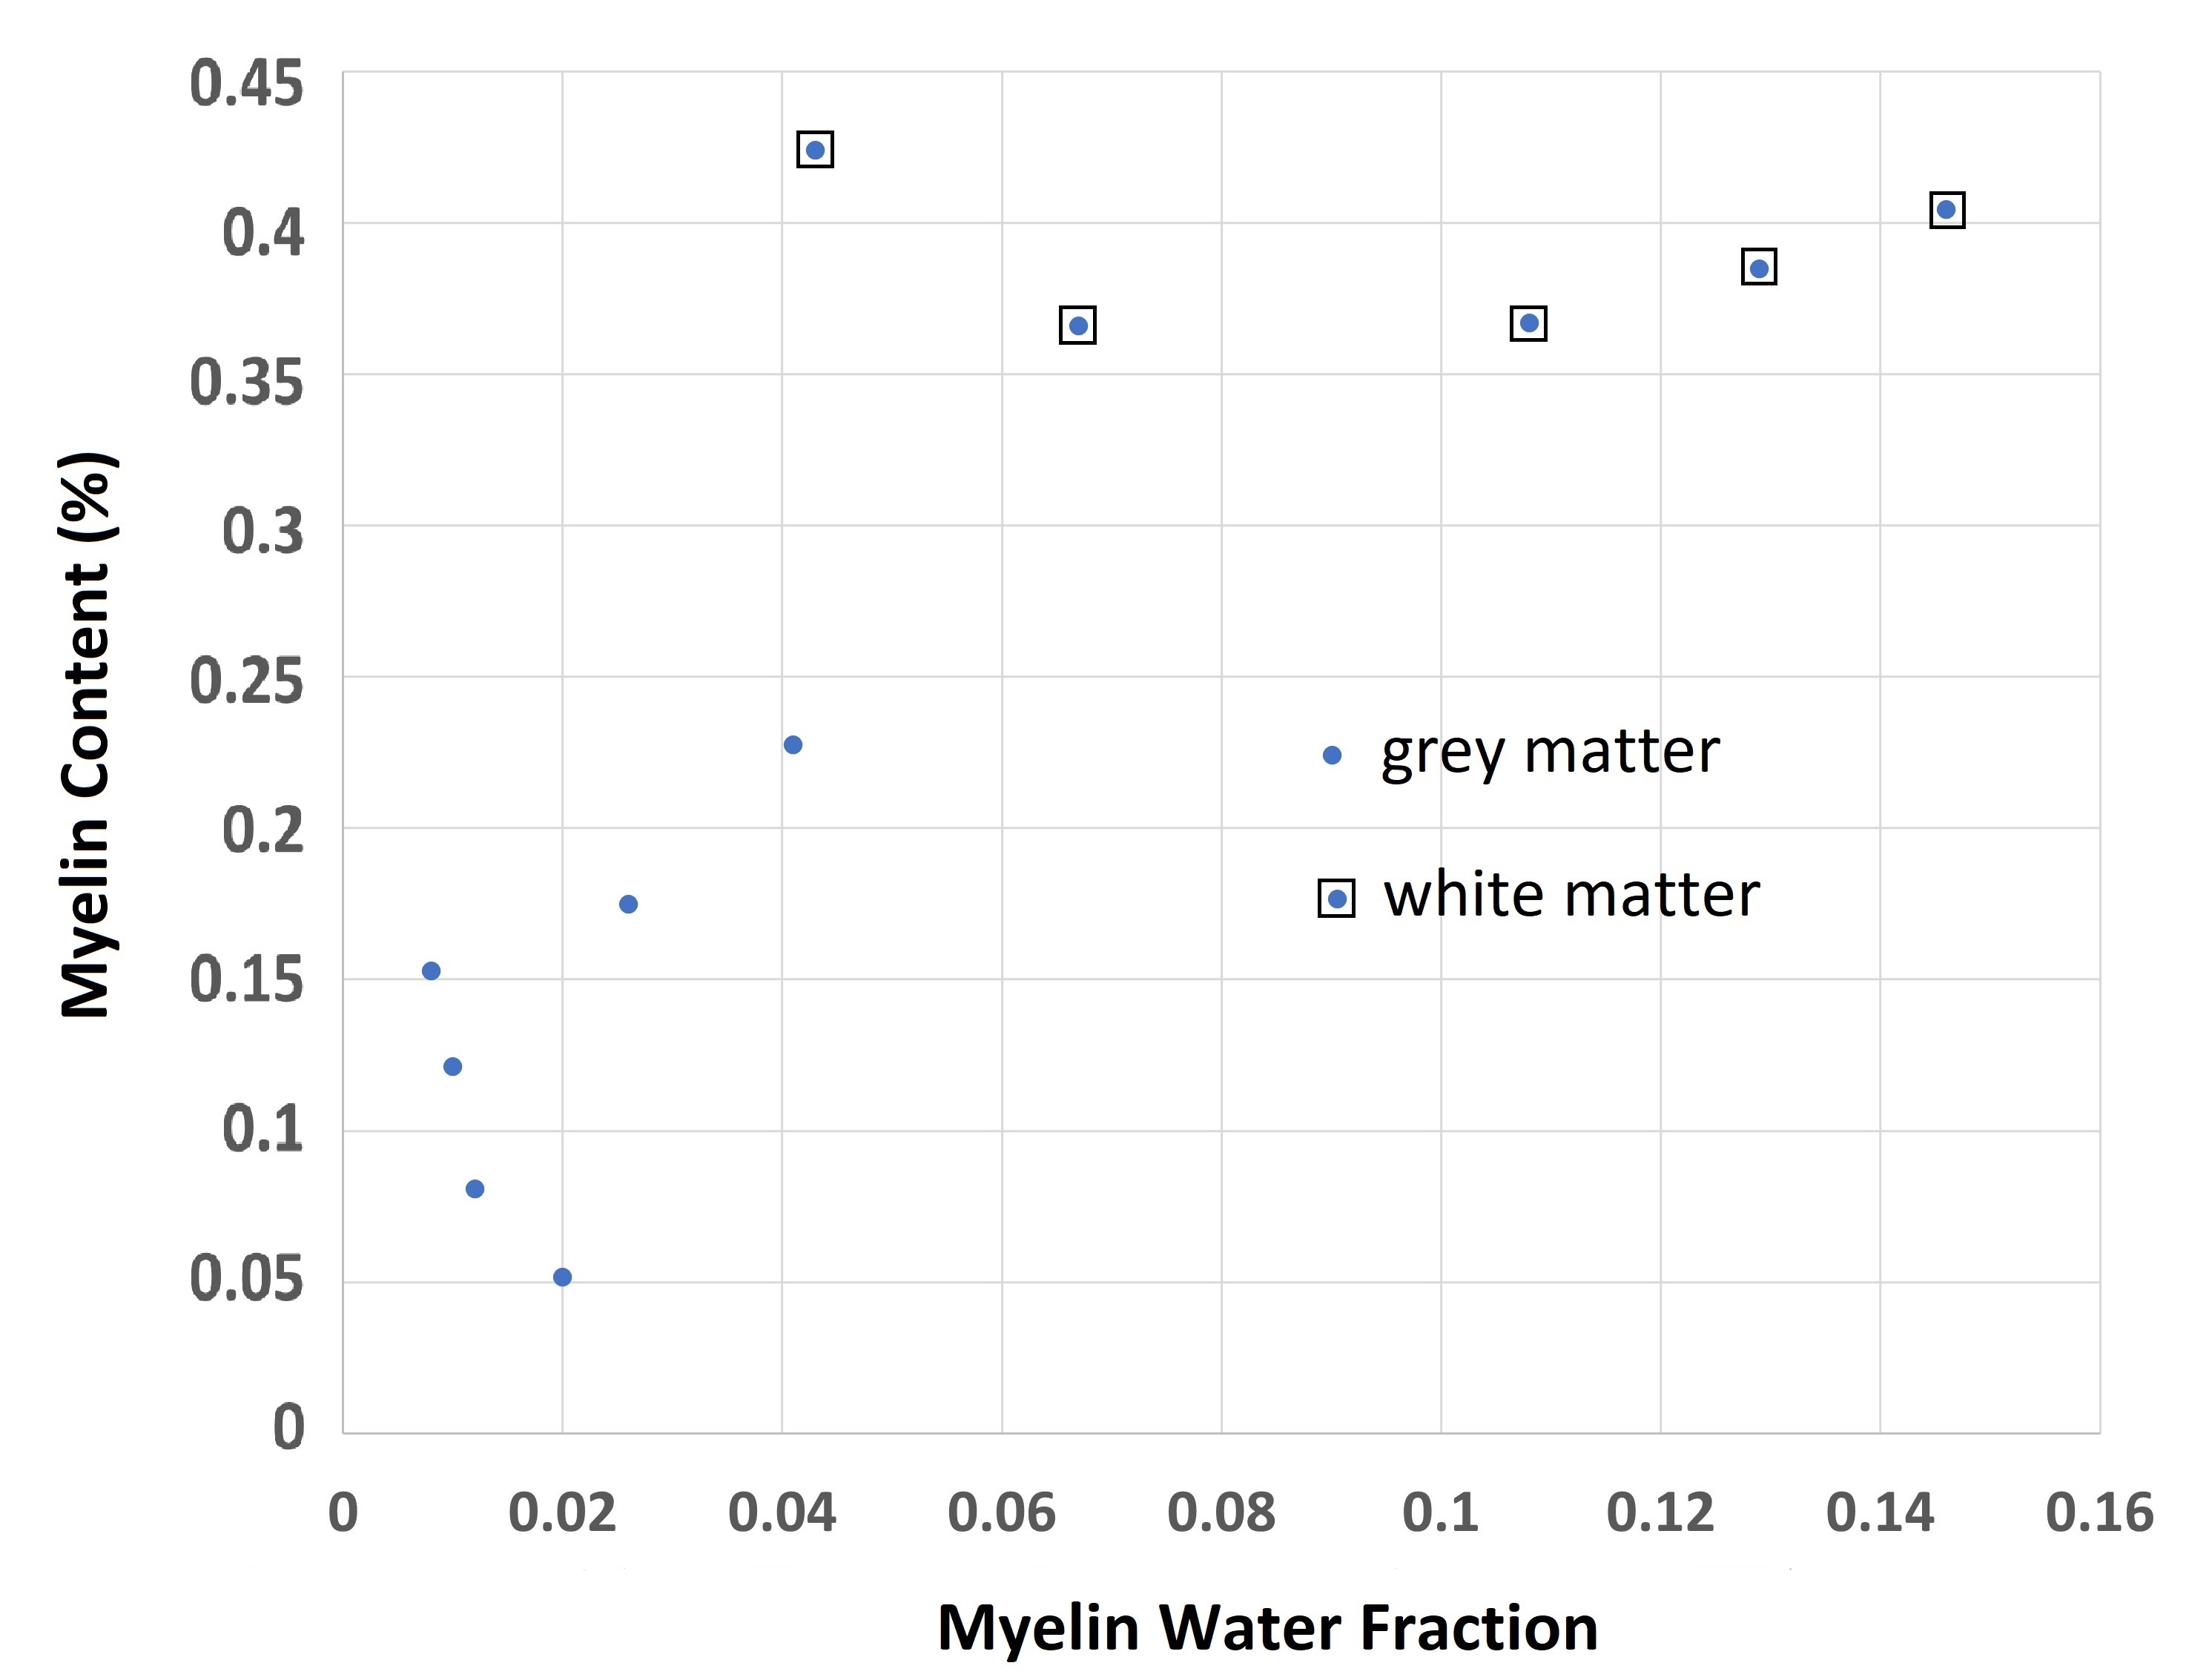This screenshot has height=1680, width=2189.
Task: Click the grey matter legend marker dot
Action: pyautogui.click(x=1332, y=755)
